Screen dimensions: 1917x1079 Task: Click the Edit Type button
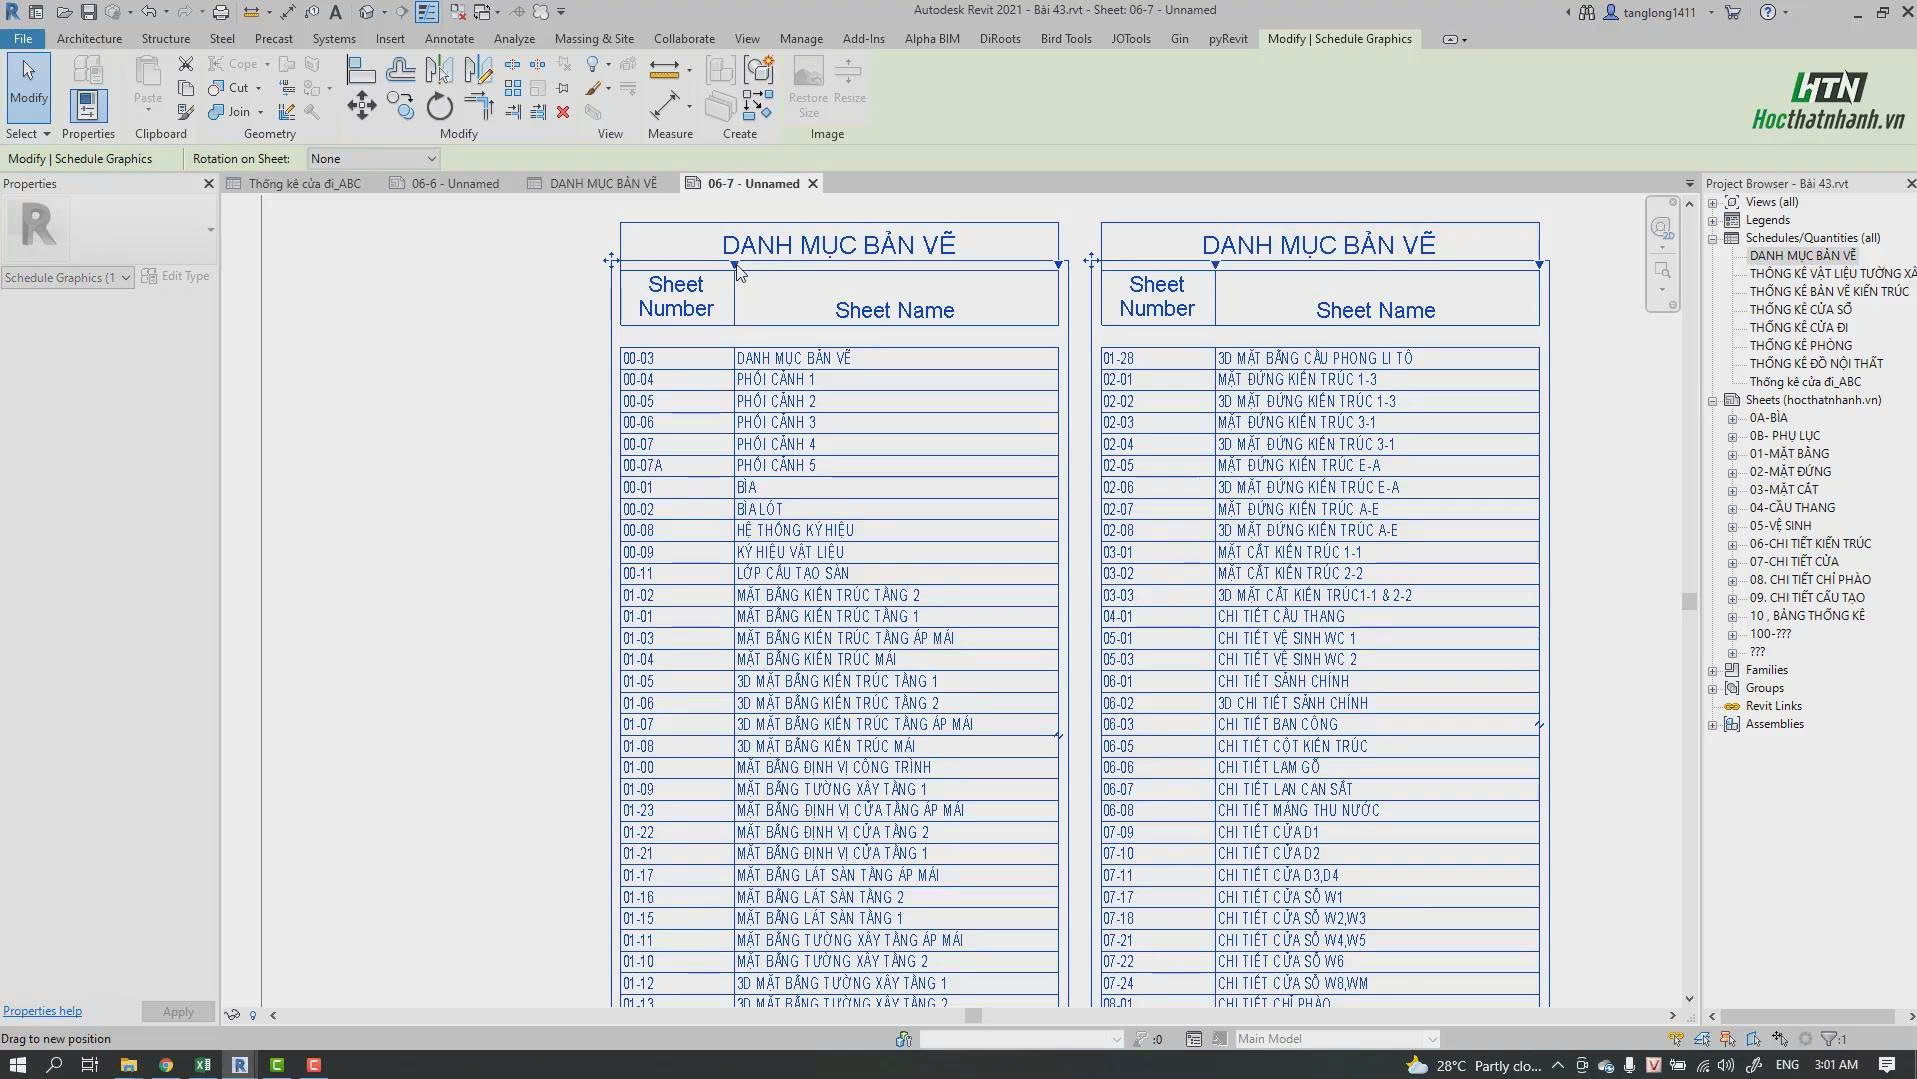point(176,276)
